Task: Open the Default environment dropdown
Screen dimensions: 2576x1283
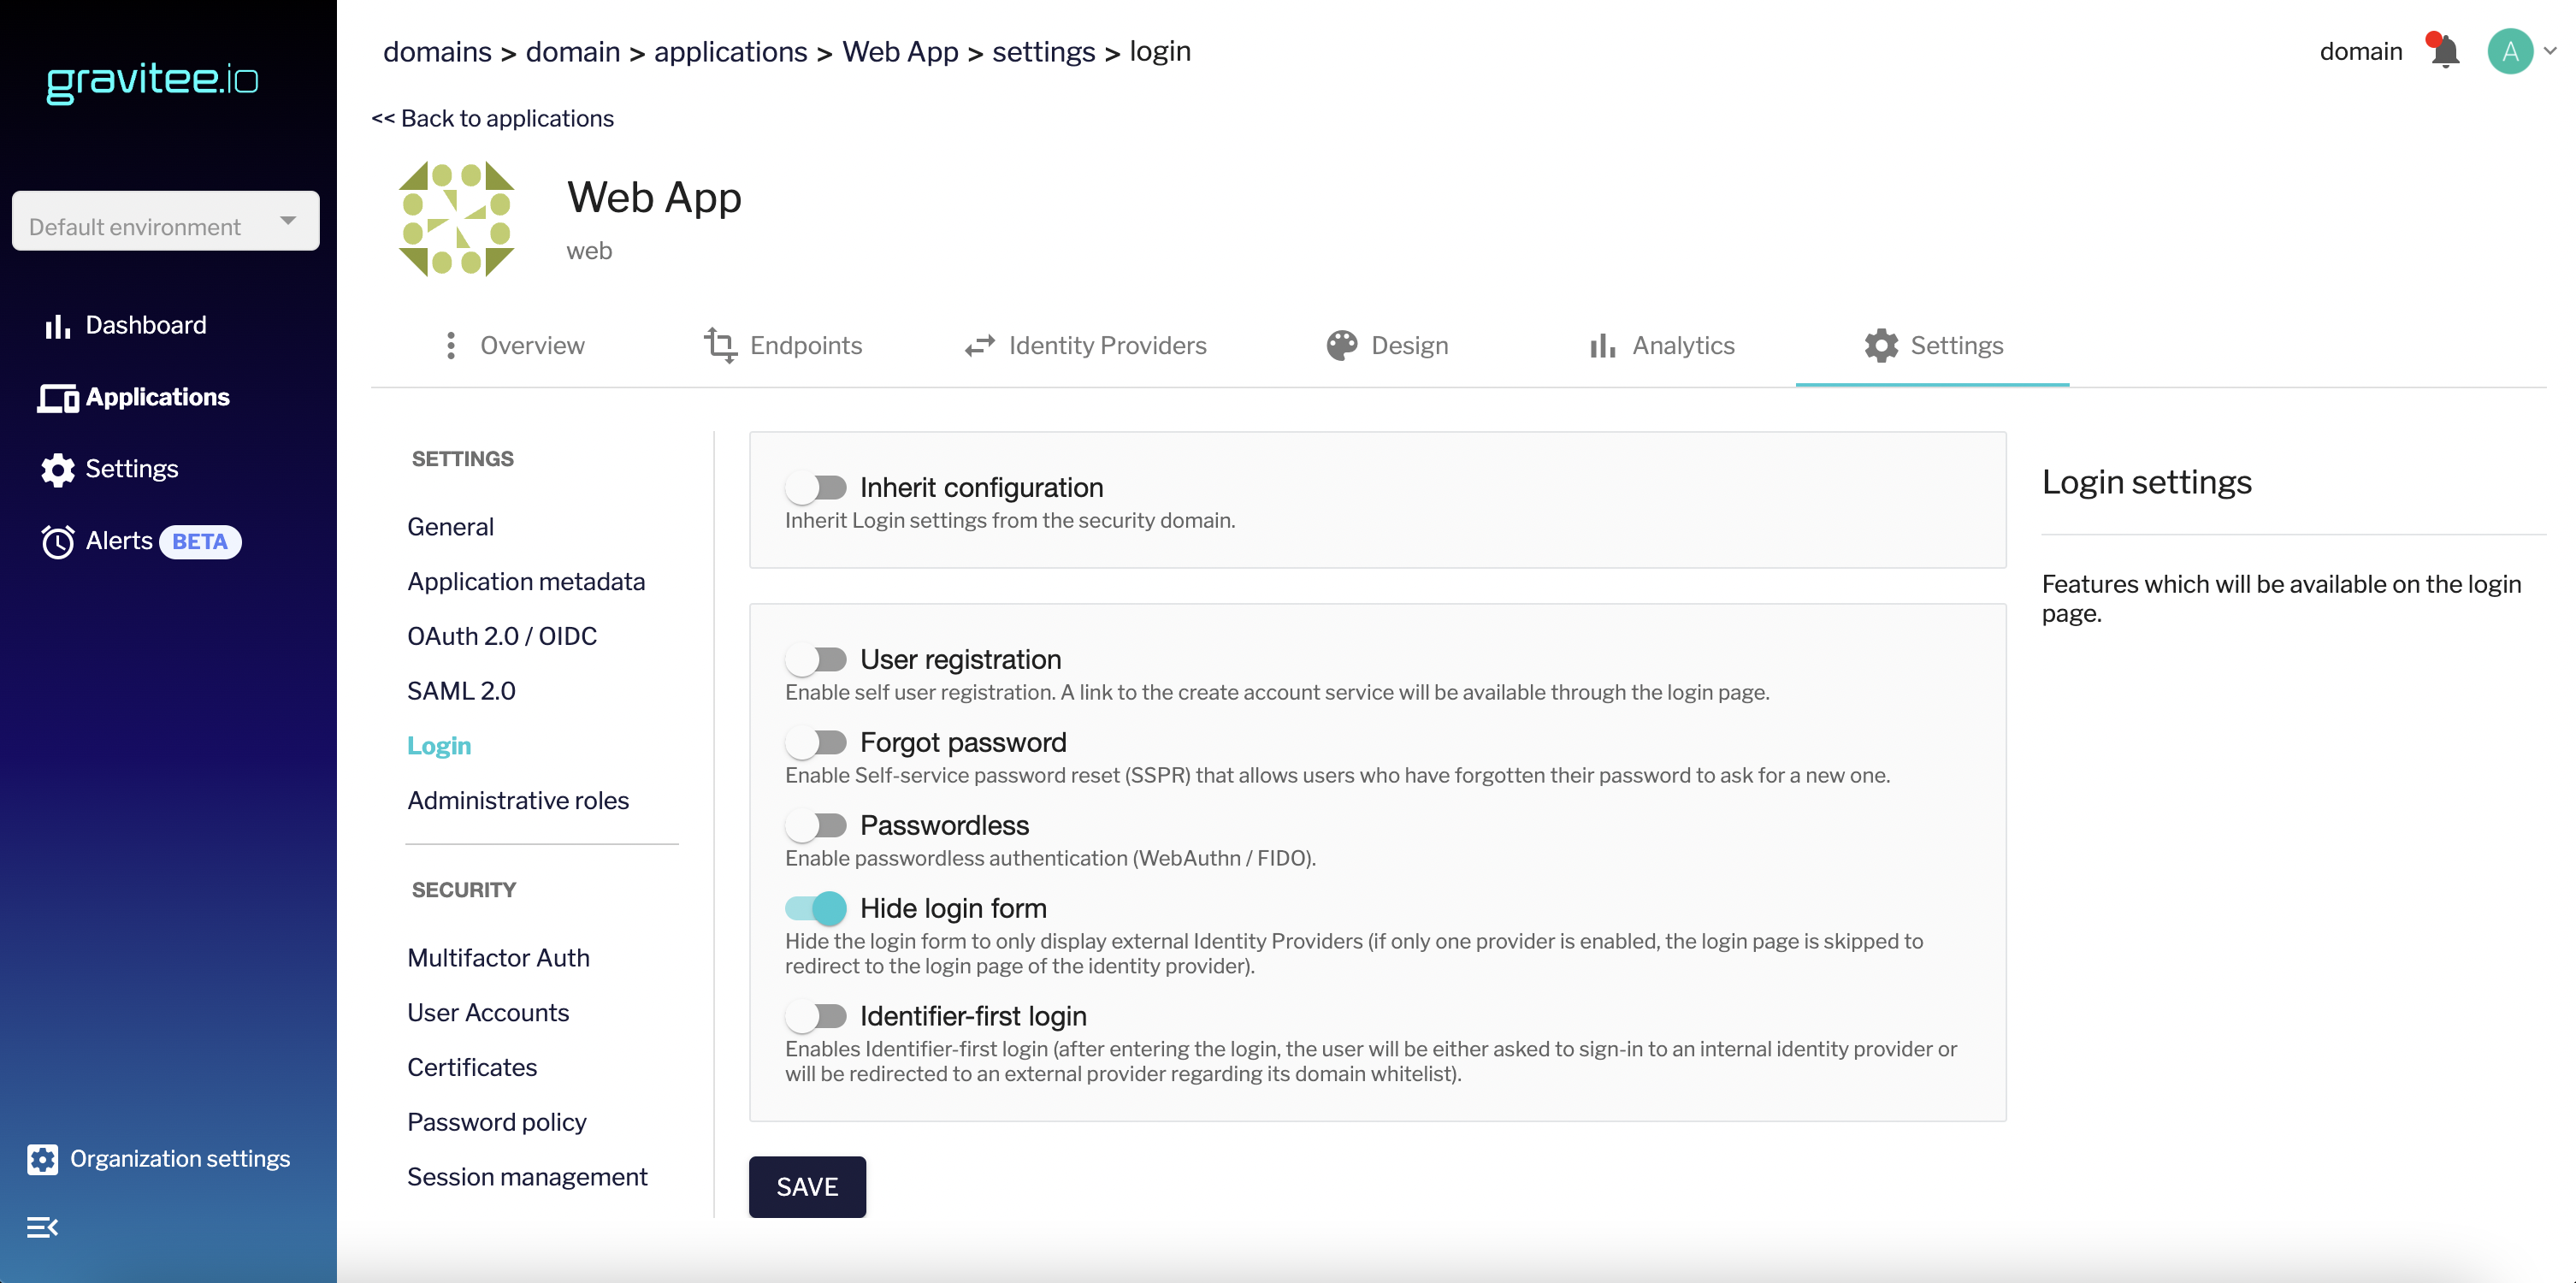Action: point(165,222)
